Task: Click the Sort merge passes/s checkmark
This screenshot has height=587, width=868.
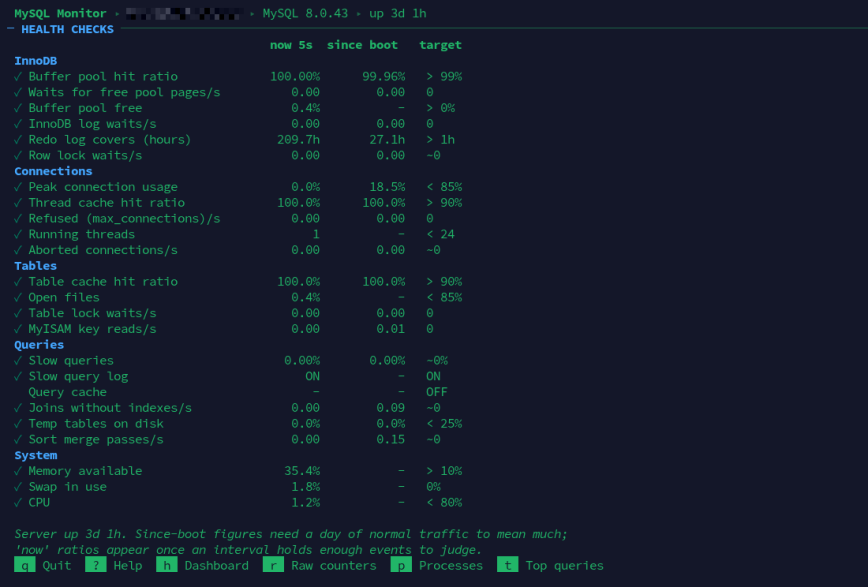Action: click(18, 439)
